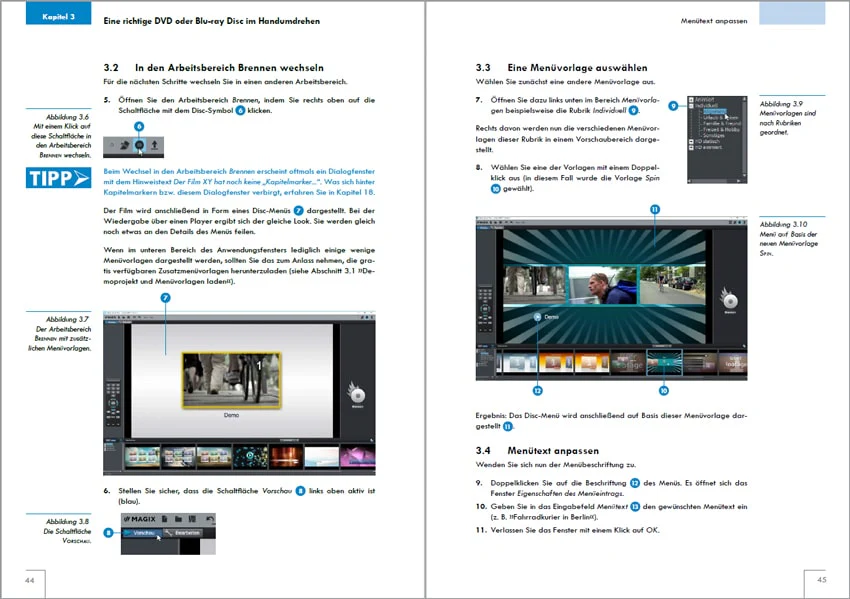The image size is (850, 599).
Task: Switch to the Bearbeiten mode
Action: (x=183, y=533)
